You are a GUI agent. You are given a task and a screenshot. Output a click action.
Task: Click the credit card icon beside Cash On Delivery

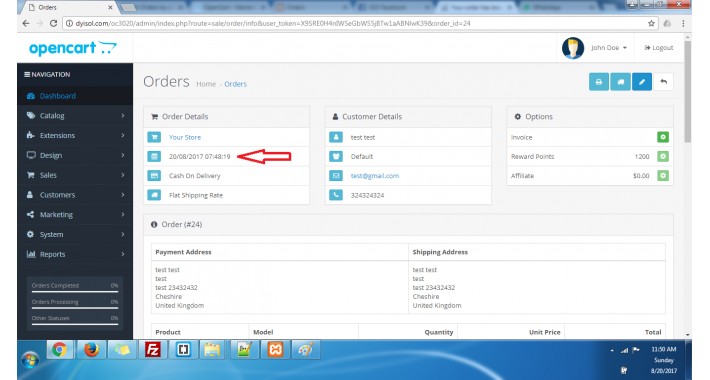coord(154,176)
